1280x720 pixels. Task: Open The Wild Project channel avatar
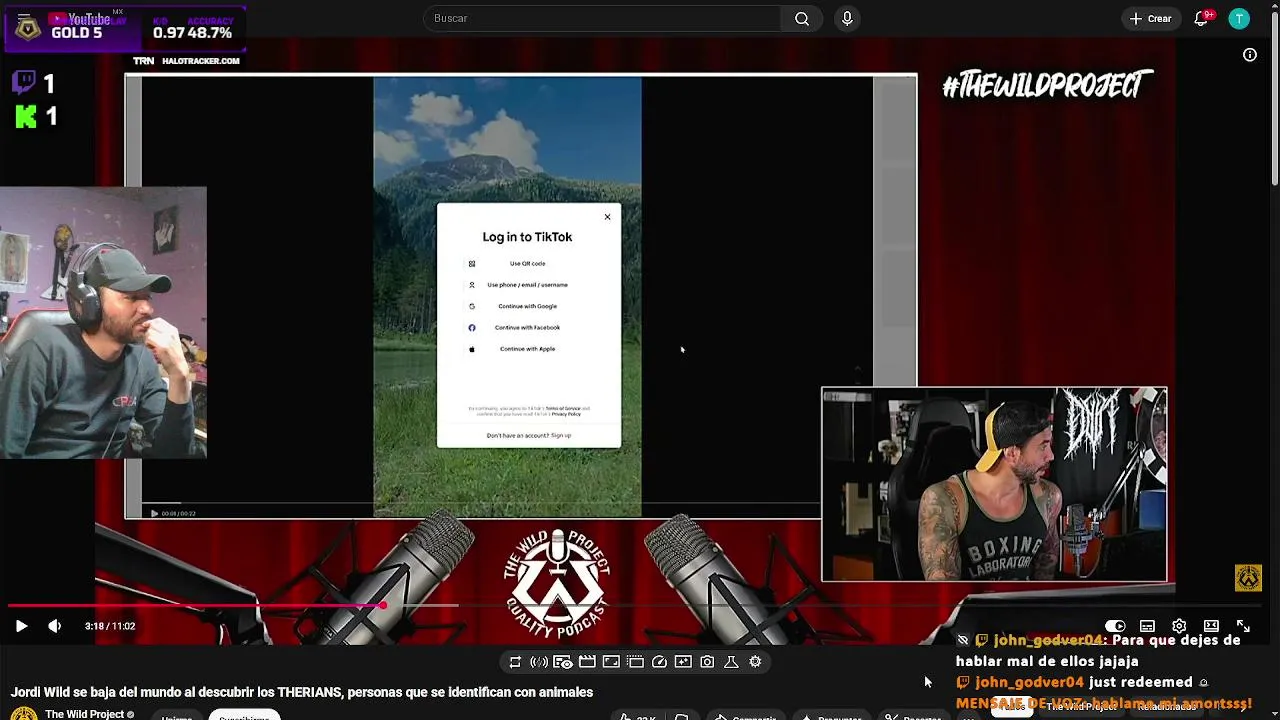pos(24,714)
